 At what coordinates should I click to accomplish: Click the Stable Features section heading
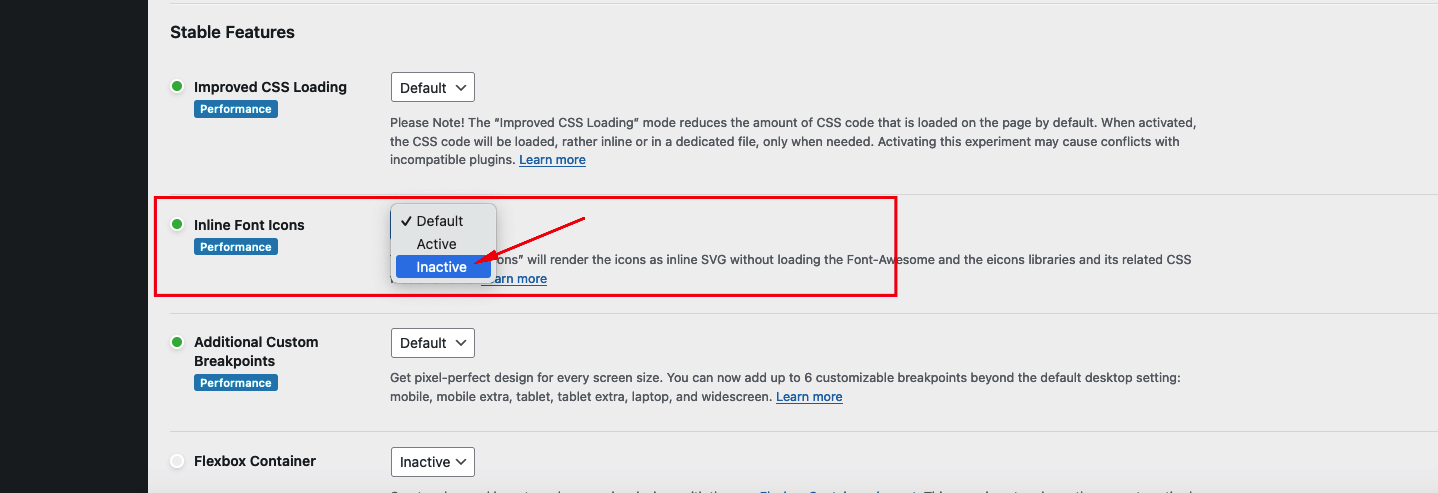coord(232,32)
